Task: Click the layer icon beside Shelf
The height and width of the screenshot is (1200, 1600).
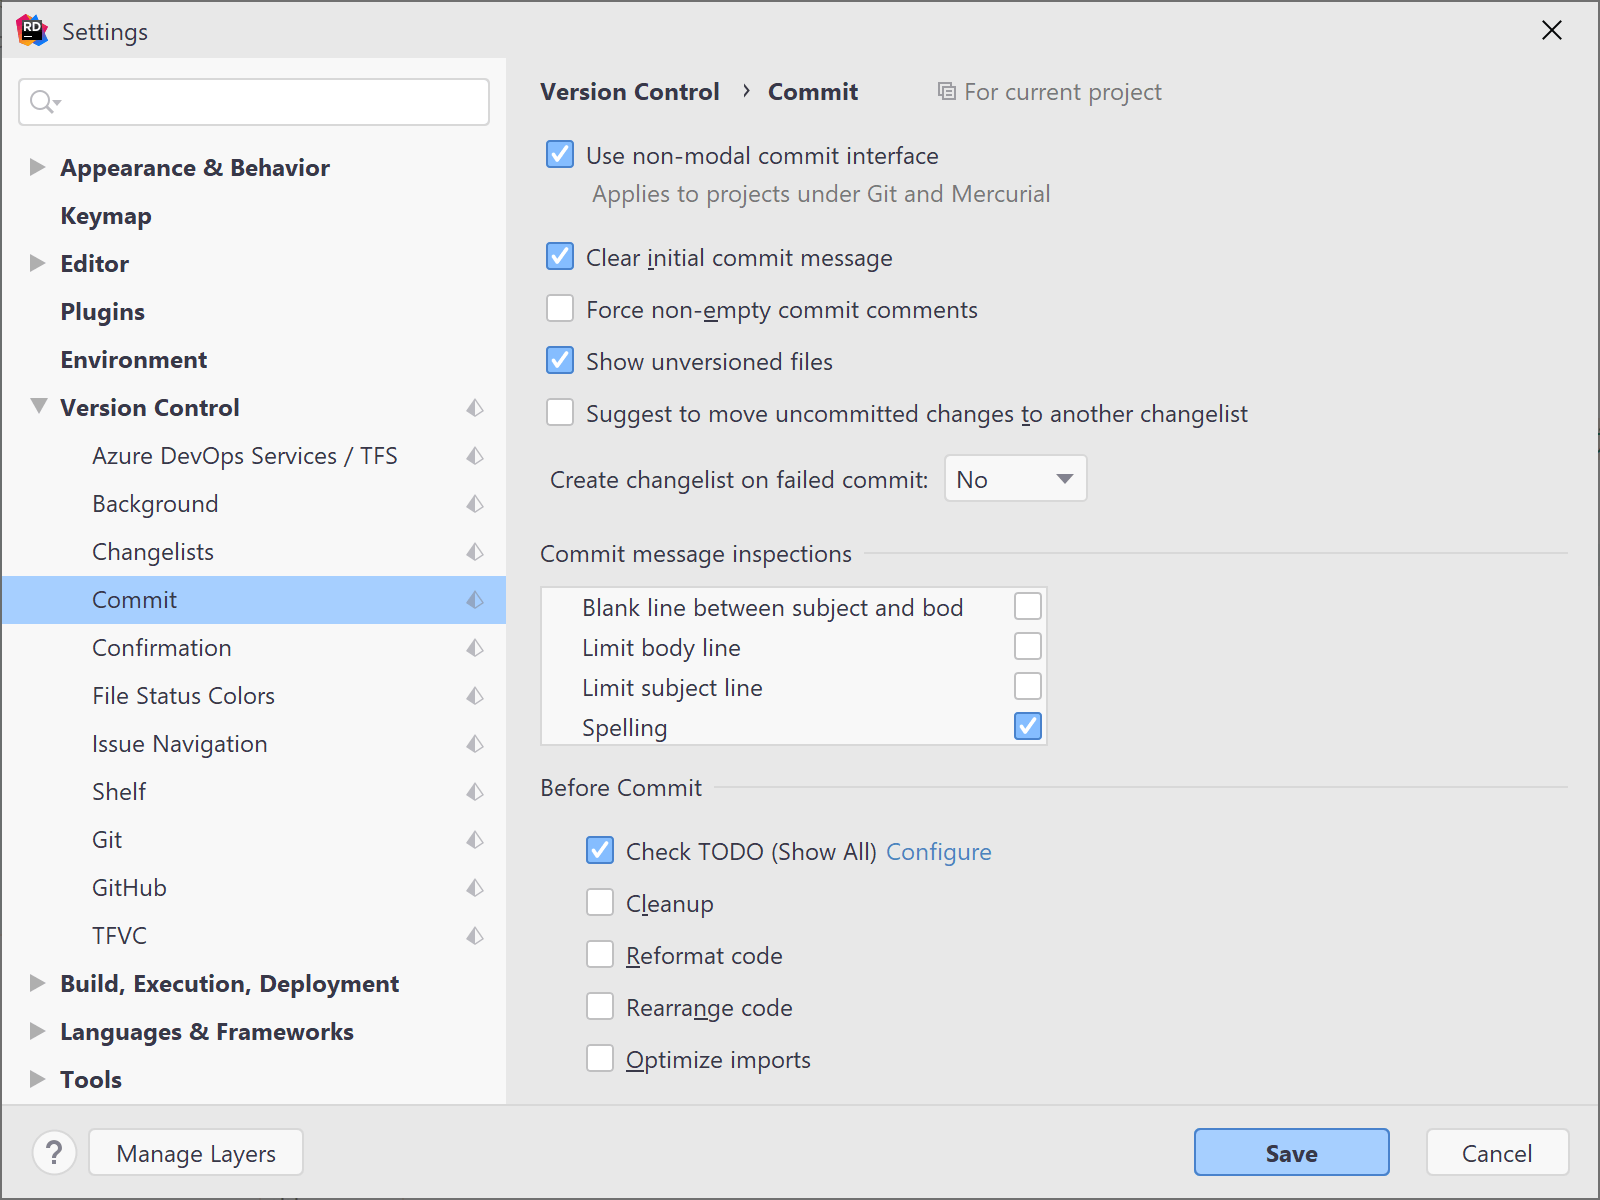Action: pos(475,792)
